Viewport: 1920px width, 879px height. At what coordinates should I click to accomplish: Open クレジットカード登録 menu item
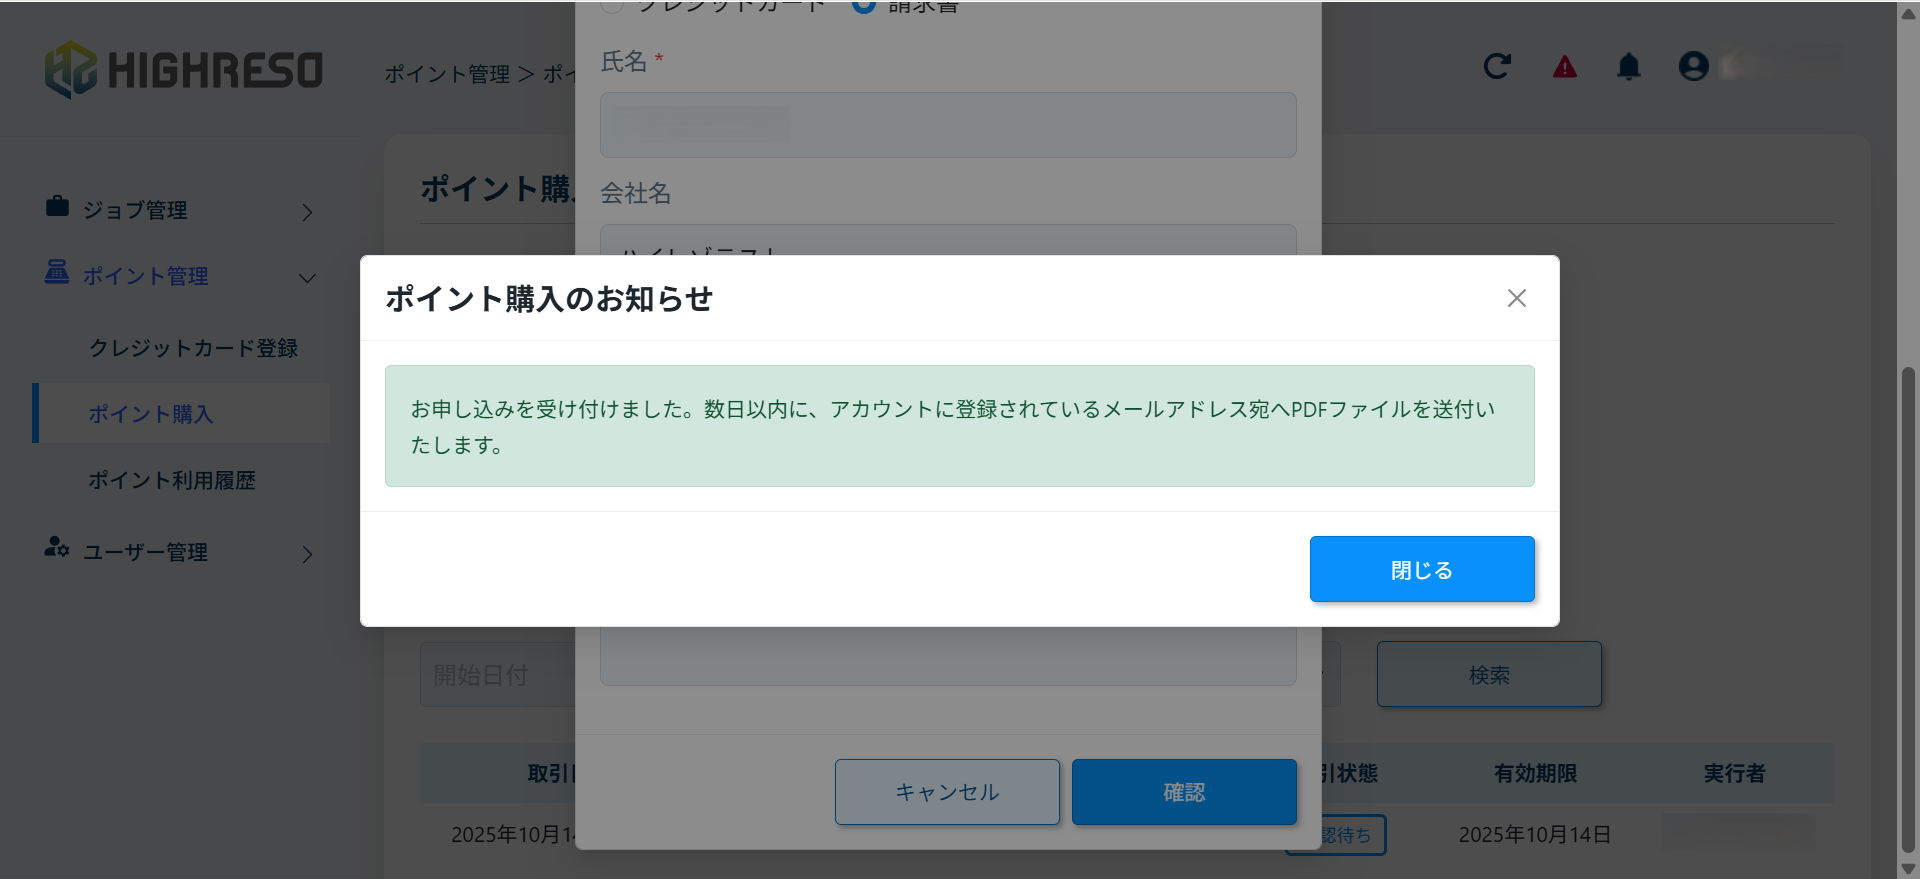193,348
